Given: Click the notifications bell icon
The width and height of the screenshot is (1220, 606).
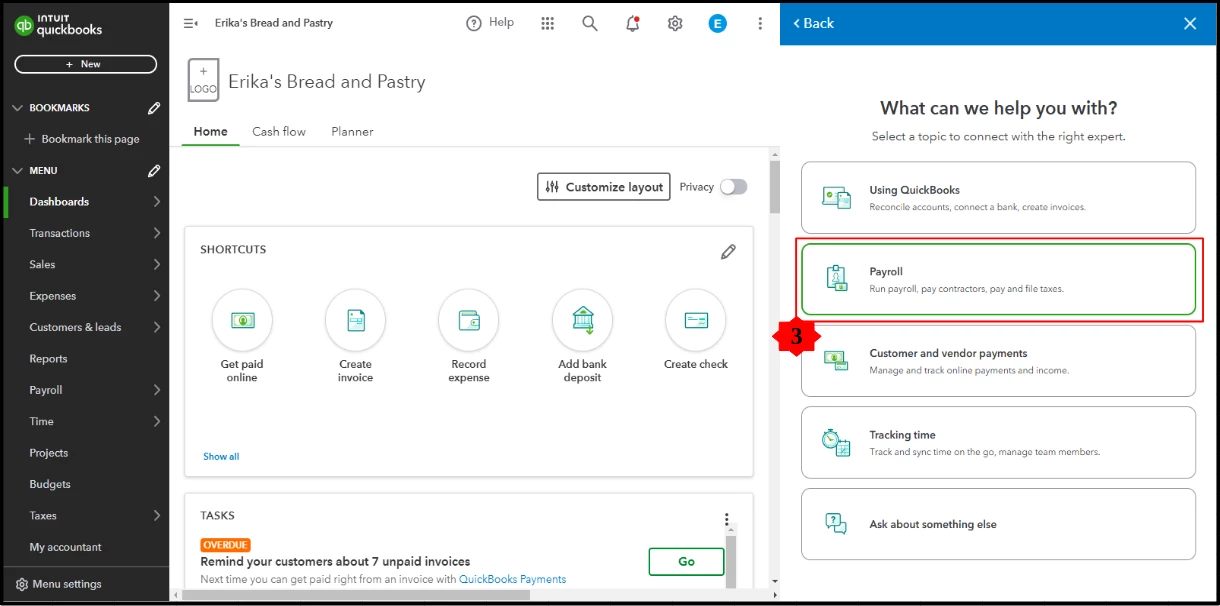Looking at the screenshot, I should pos(632,23).
